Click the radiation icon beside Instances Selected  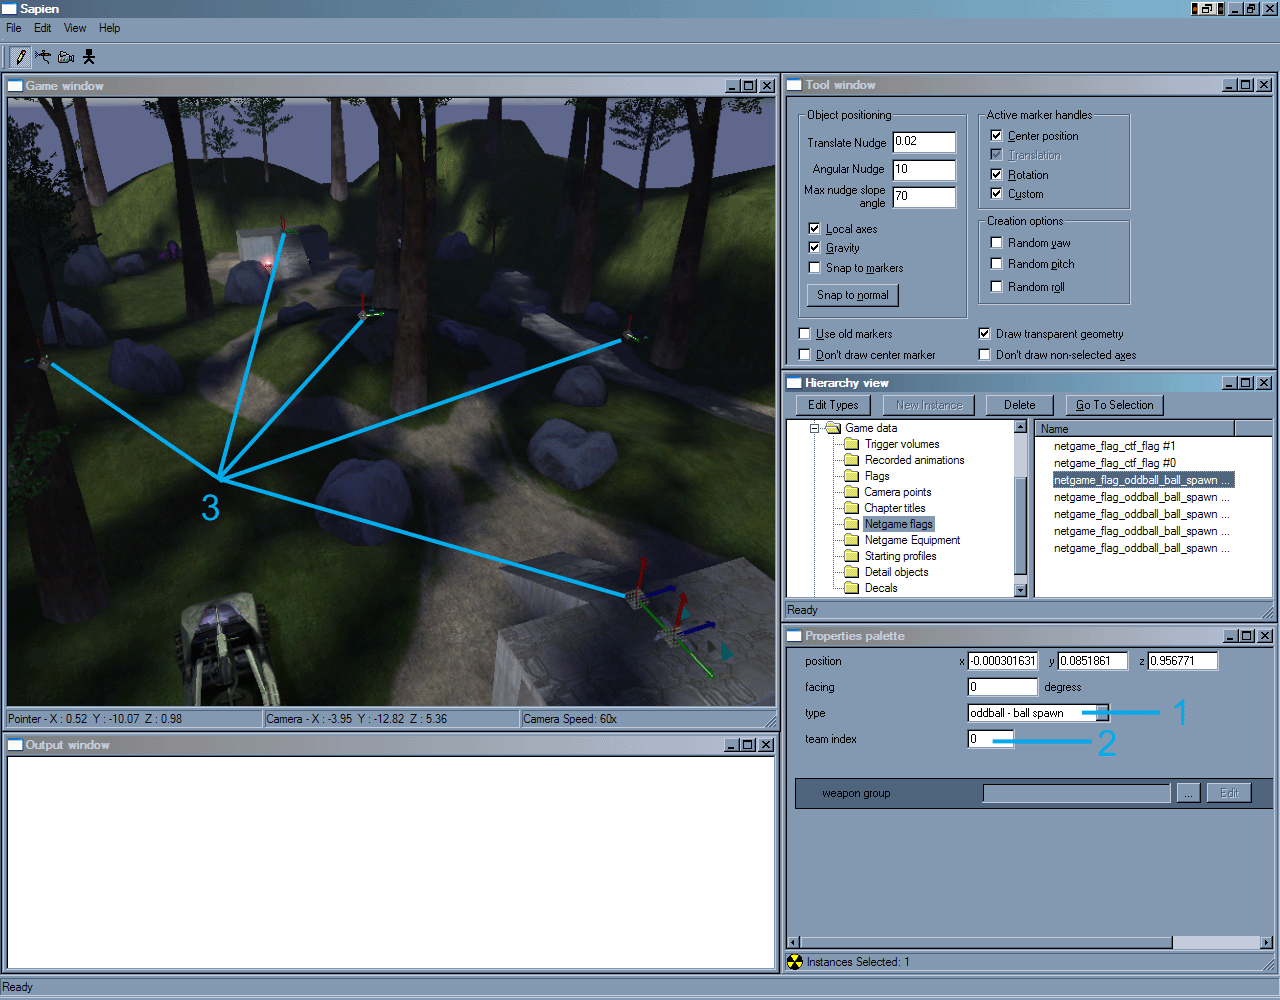(795, 962)
